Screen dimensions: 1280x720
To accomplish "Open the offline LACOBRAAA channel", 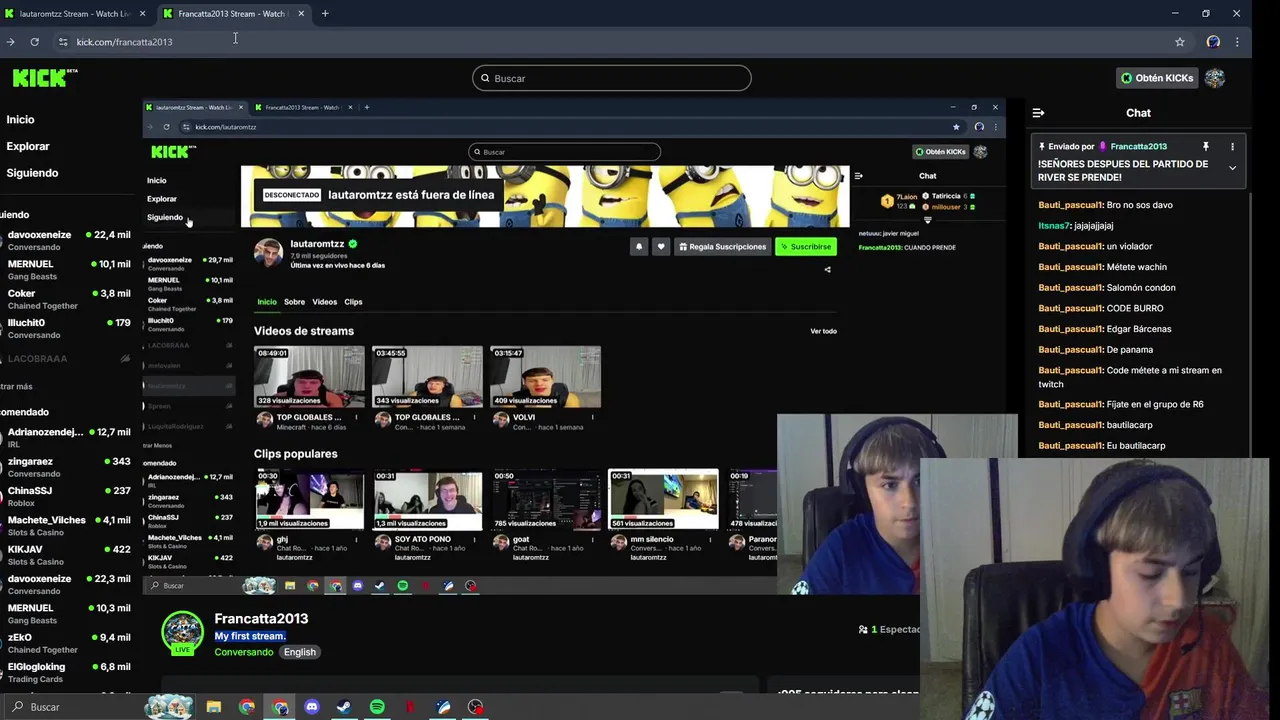I will pyautogui.click(x=66, y=358).
